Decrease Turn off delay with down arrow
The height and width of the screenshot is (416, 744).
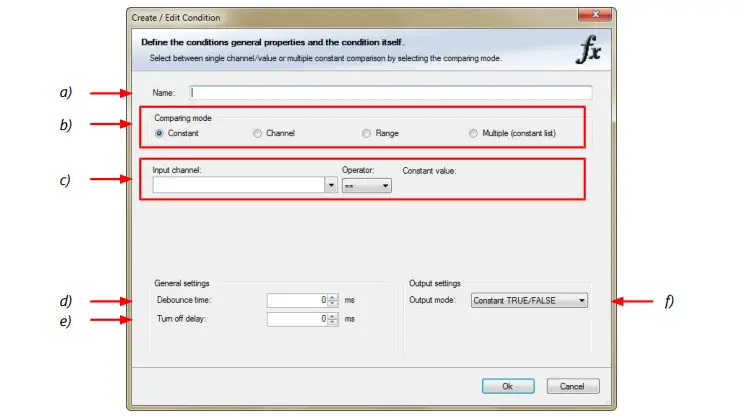point(333,322)
